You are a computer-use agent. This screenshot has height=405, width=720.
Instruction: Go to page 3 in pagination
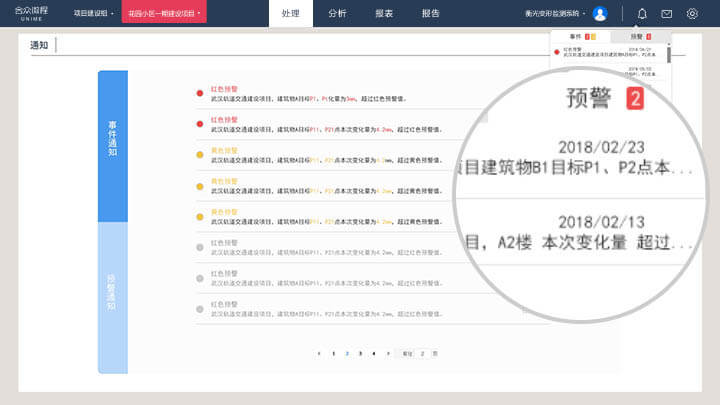360,353
